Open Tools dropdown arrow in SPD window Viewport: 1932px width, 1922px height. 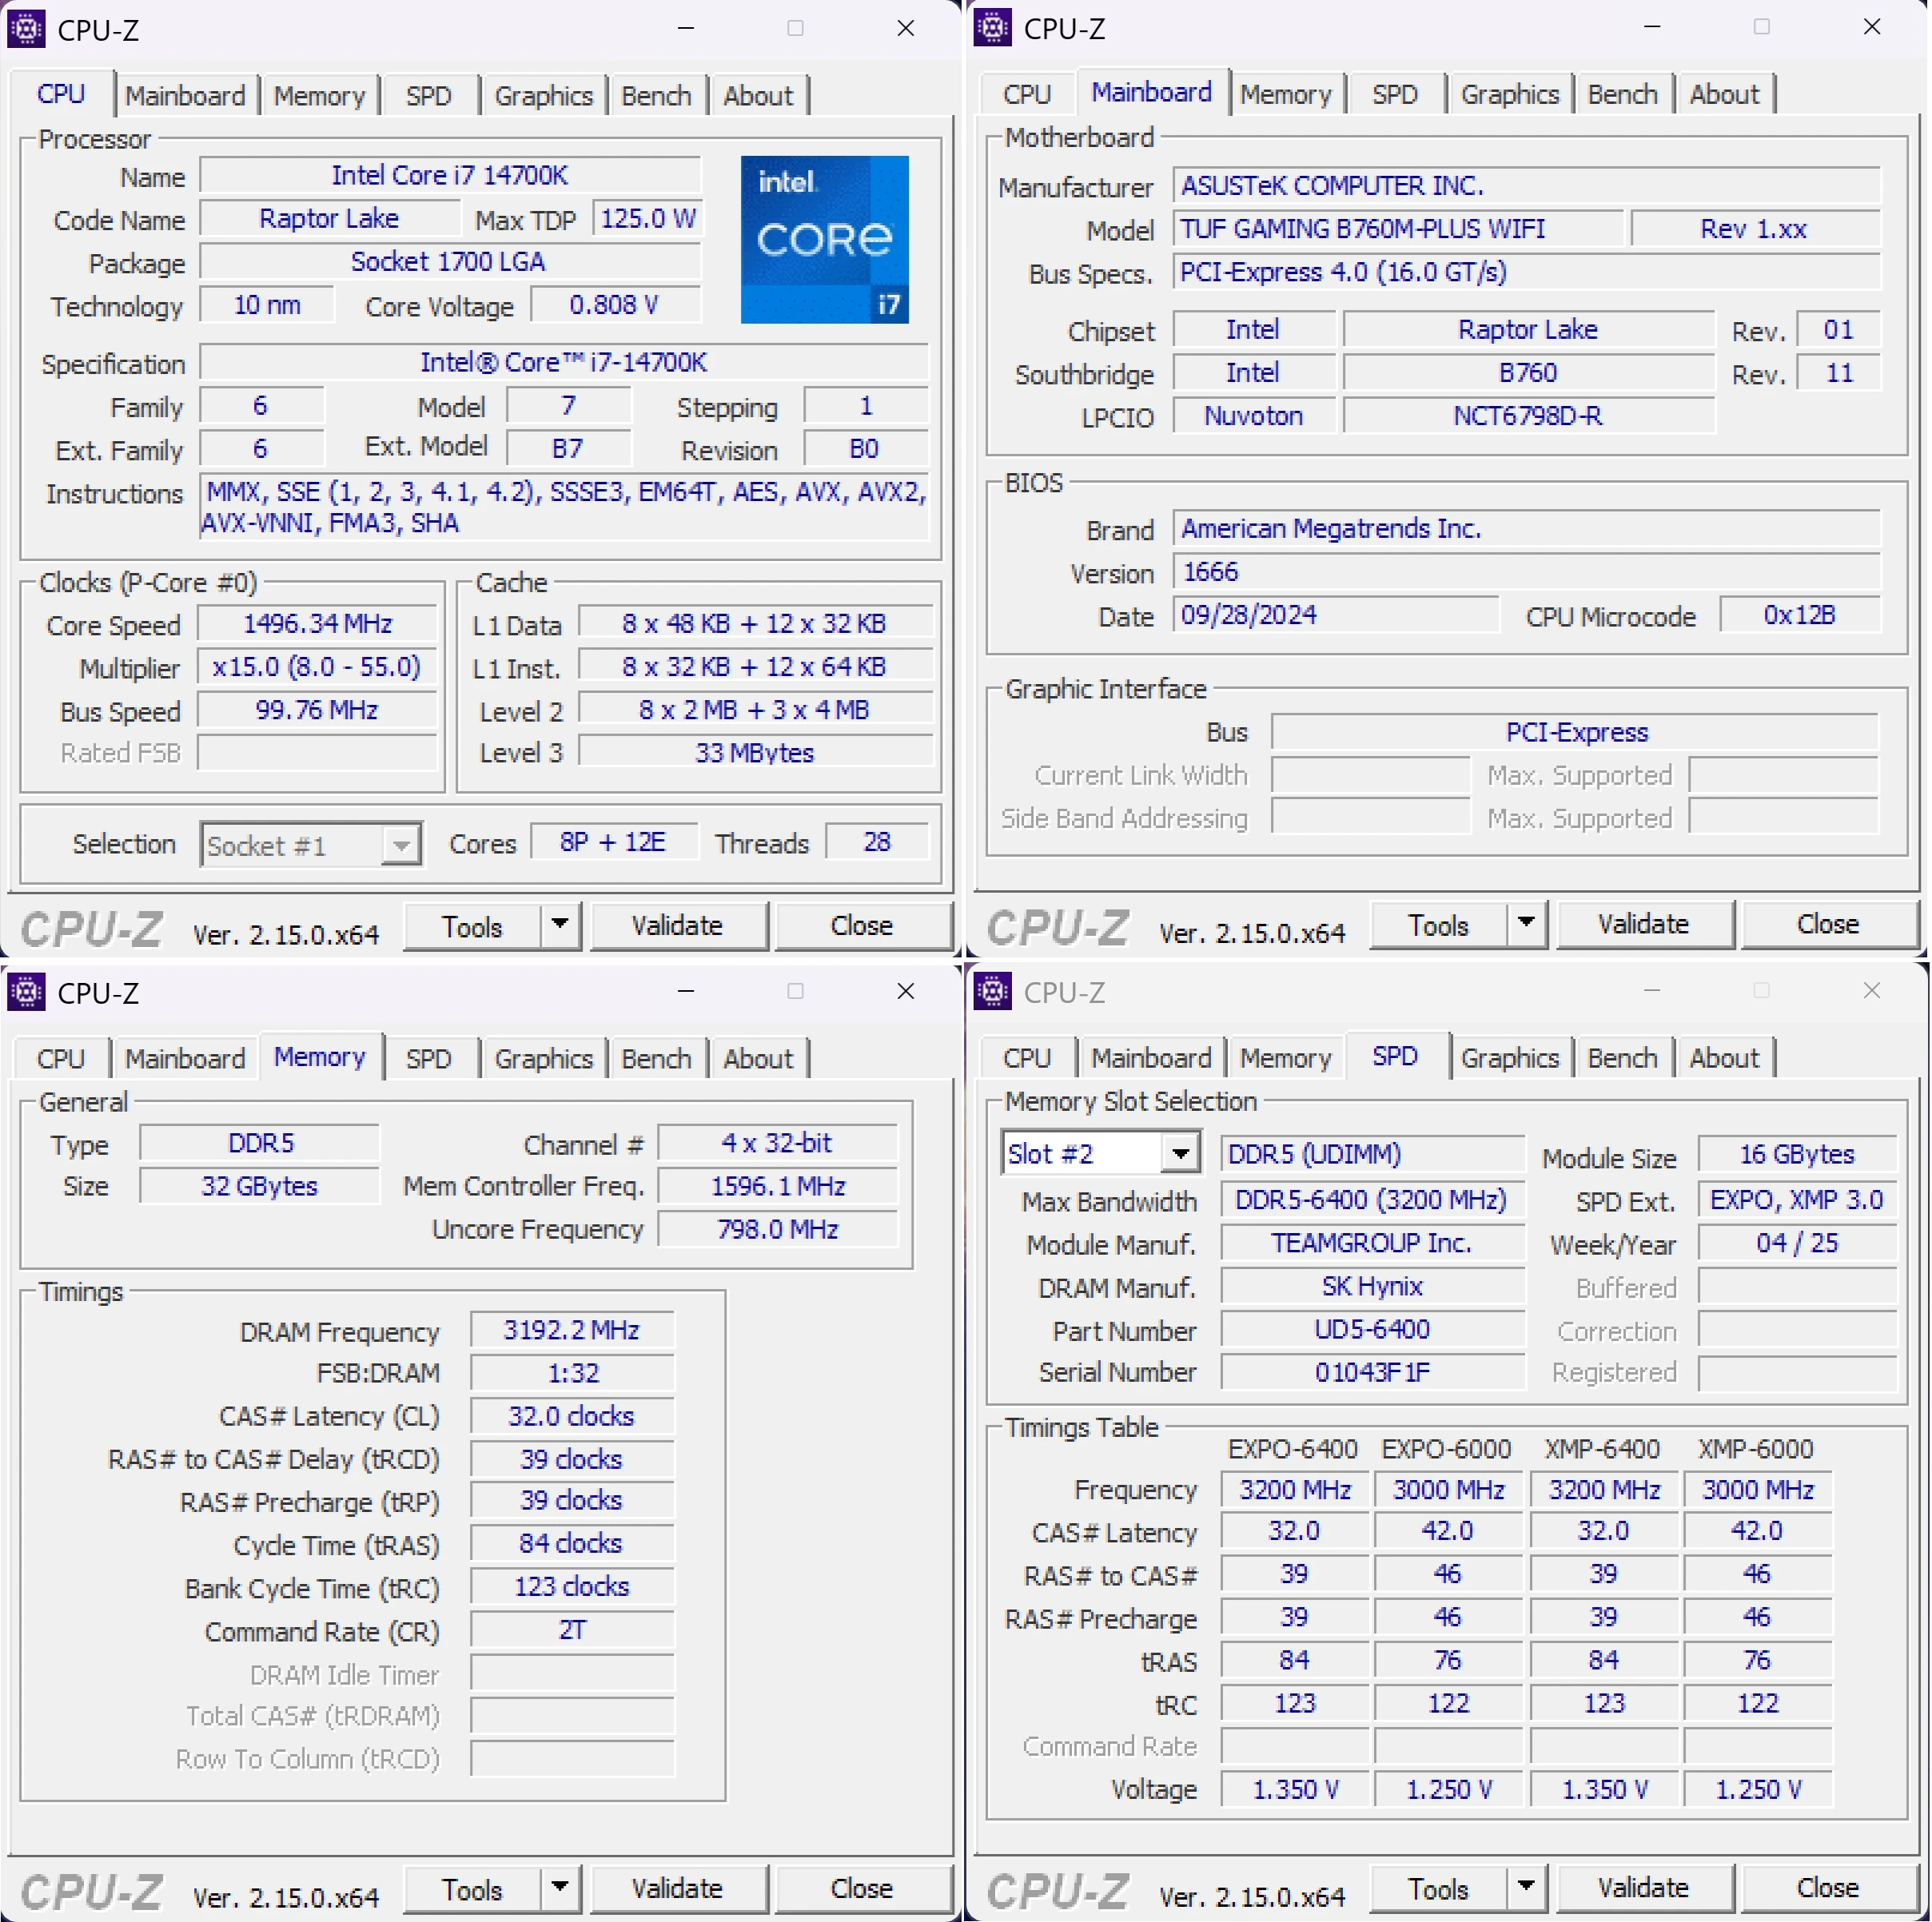click(1526, 1887)
